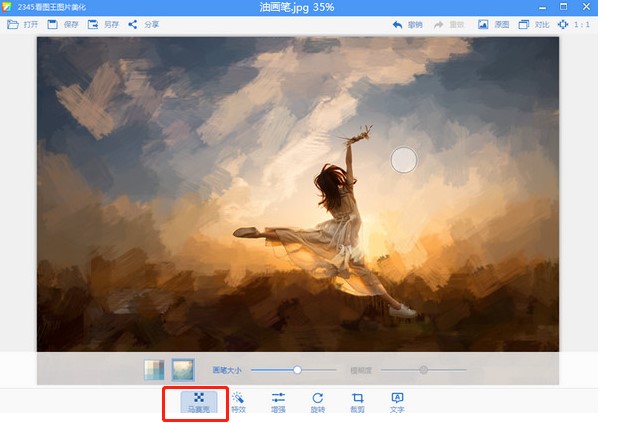The width and height of the screenshot is (631, 423).
Task: Click the 画笔大小 brush size slider handle
Action: pyautogui.click(x=297, y=370)
